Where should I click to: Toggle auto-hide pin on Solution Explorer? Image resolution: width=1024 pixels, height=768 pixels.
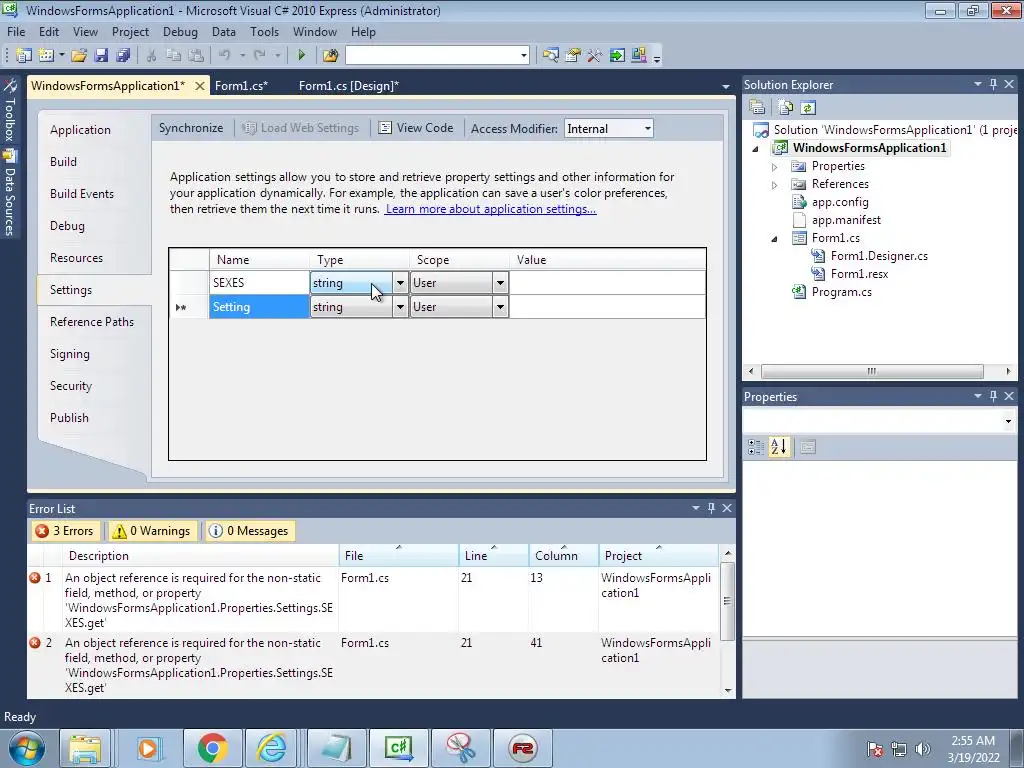pyautogui.click(x=993, y=84)
